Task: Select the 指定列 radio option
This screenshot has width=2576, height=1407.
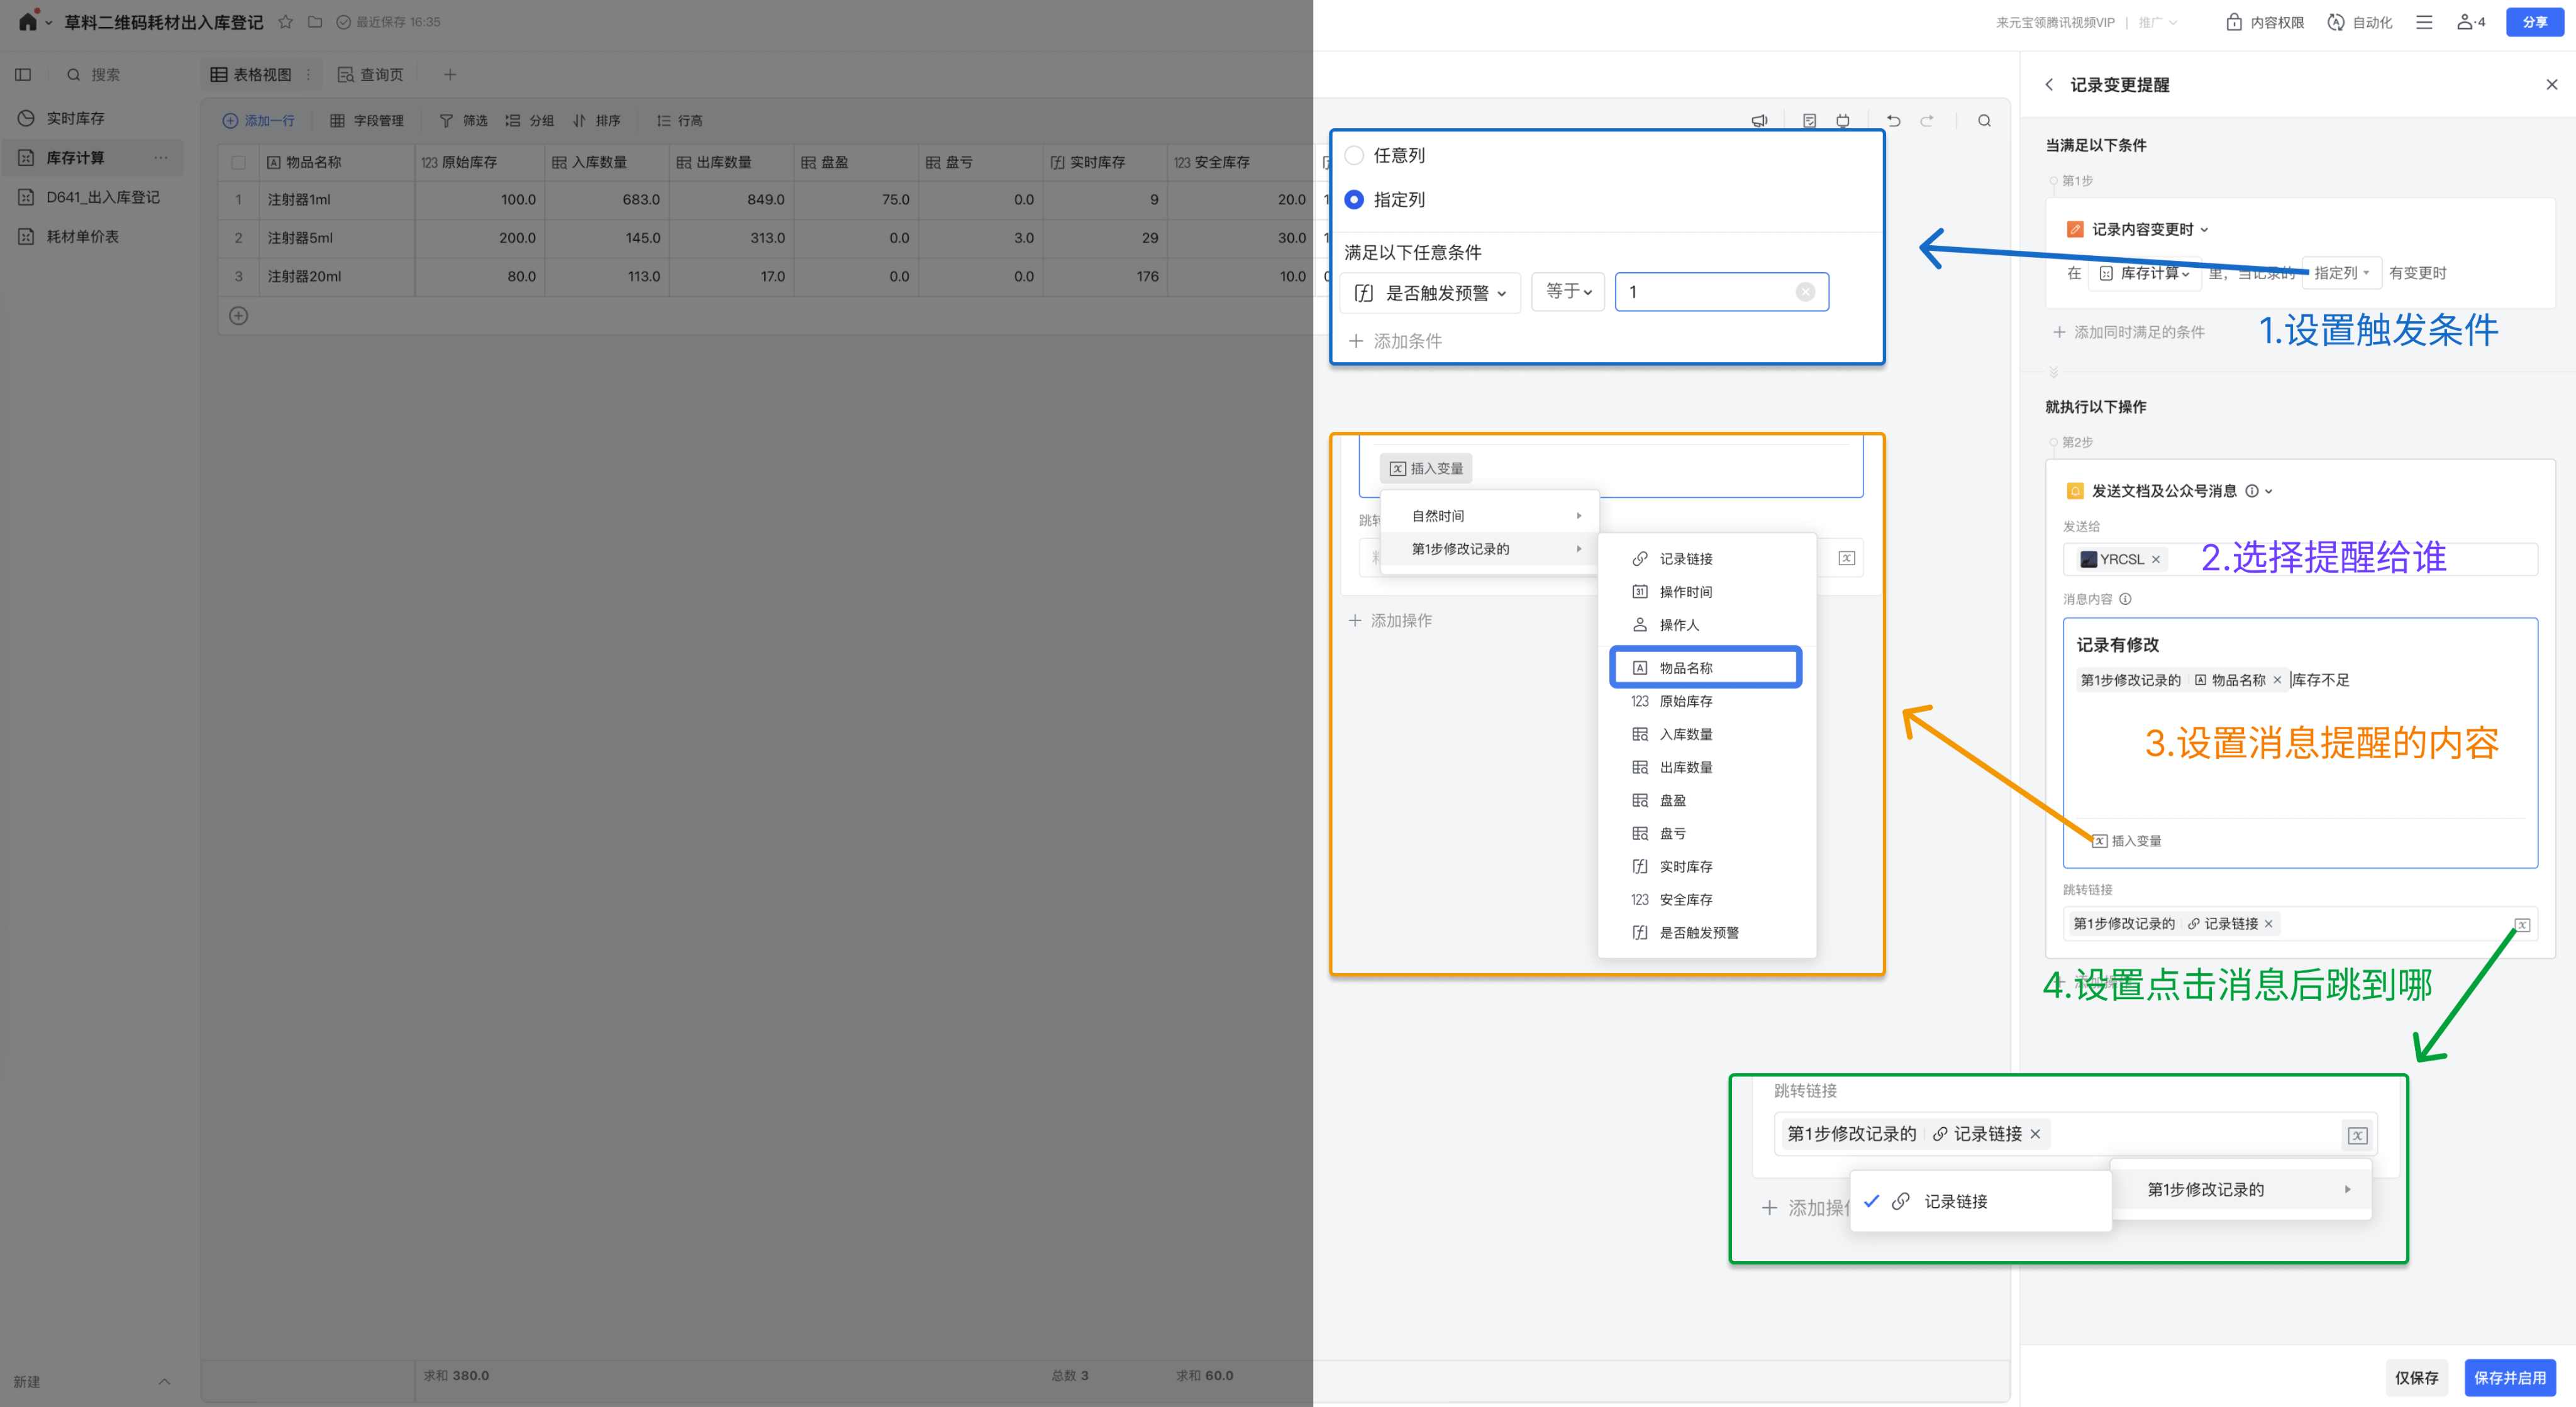Action: [1354, 200]
